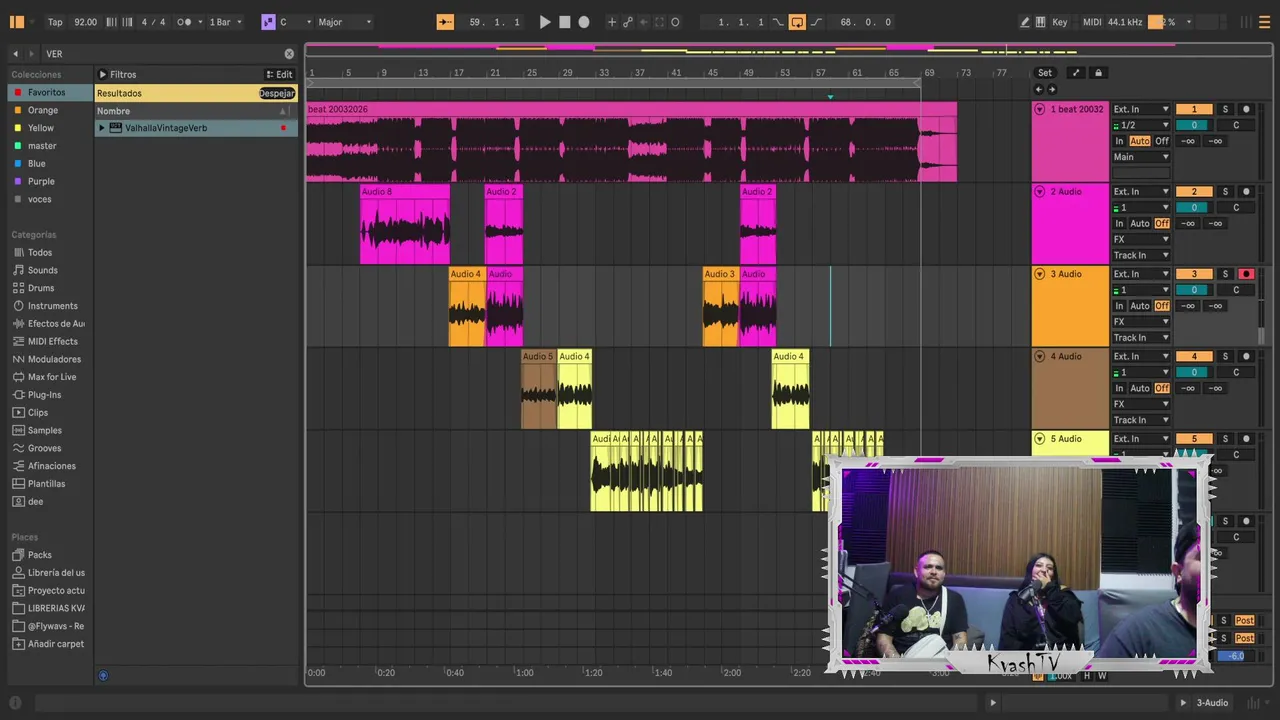
Task: Open the Grooves category
Action: [44, 448]
